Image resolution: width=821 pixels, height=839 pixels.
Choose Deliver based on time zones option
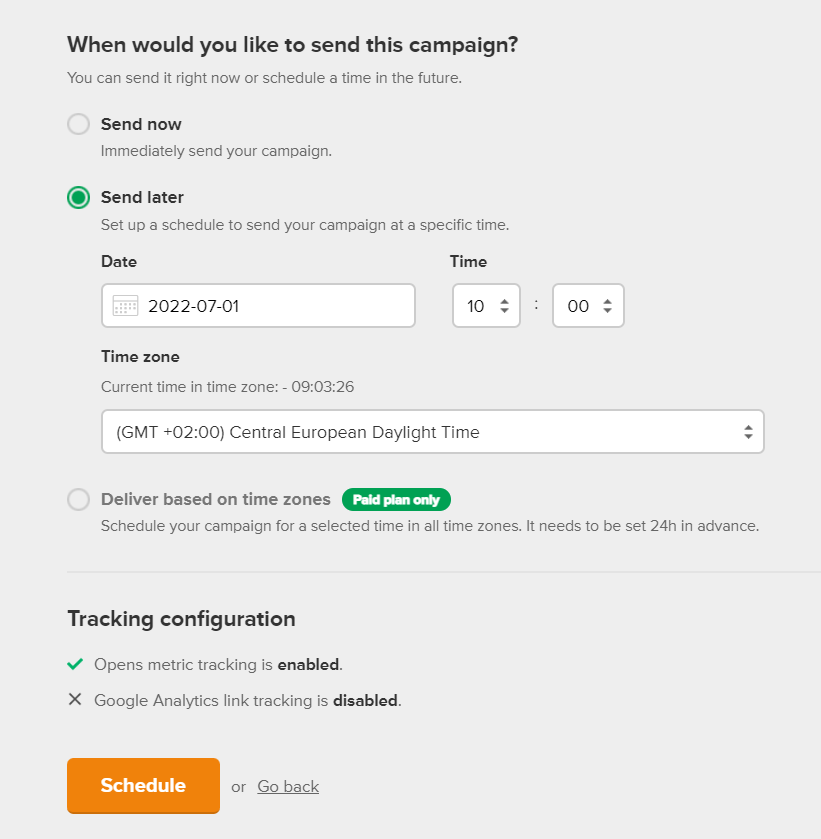click(x=79, y=499)
